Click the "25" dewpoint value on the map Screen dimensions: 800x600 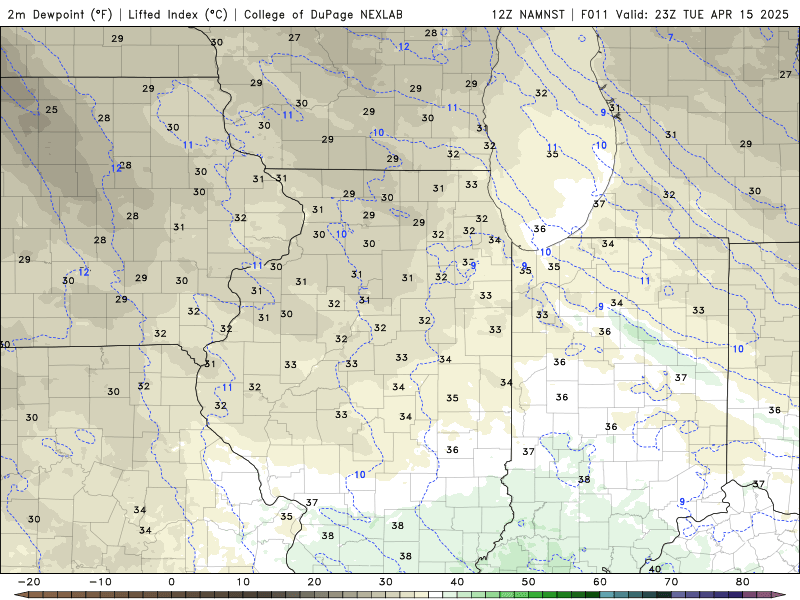[x=52, y=110]
